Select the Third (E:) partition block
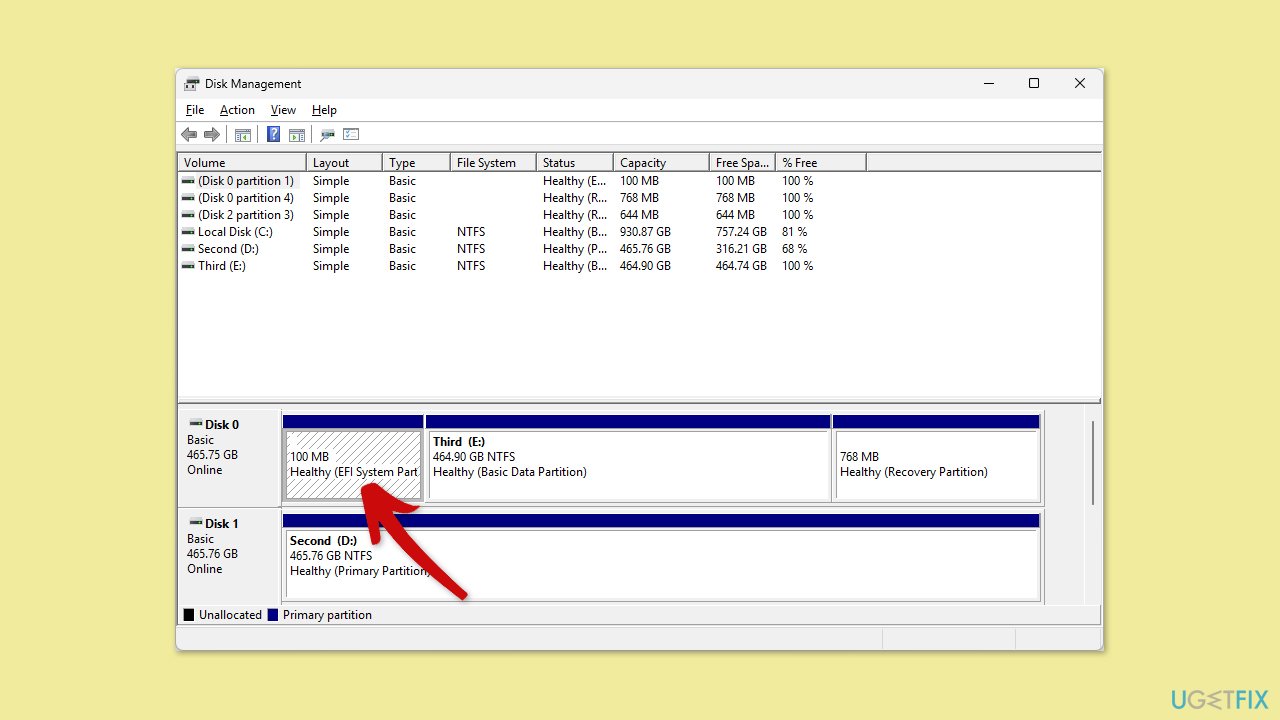1280x720 pixels. coord(628,465)
